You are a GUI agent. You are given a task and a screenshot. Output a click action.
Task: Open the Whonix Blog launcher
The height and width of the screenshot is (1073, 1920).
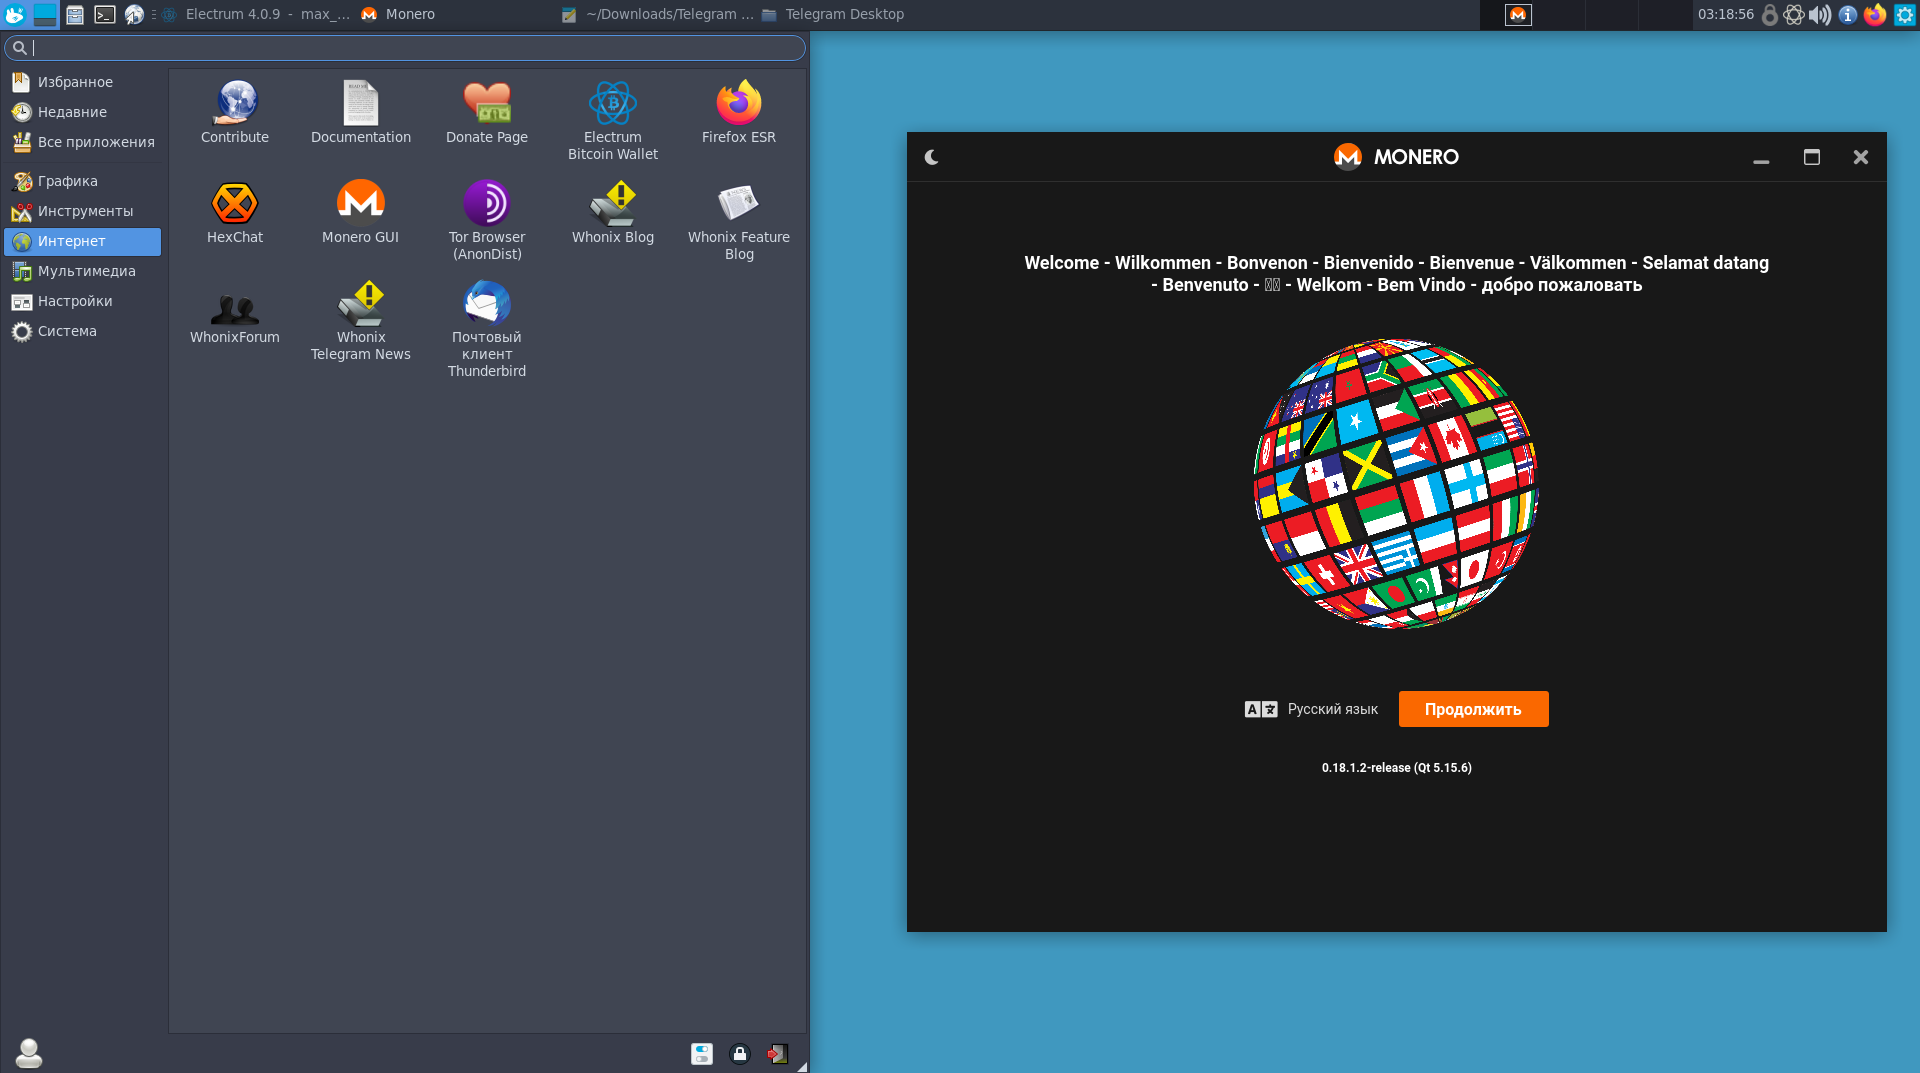[x=613, y=212]
